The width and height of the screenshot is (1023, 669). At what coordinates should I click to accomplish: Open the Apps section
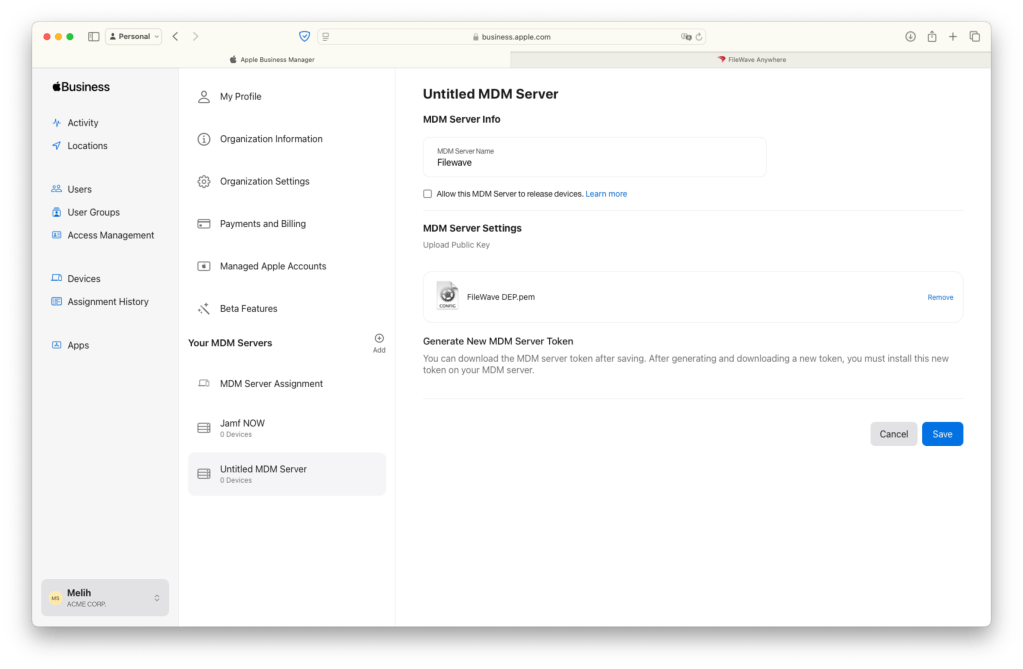point(78,345)
